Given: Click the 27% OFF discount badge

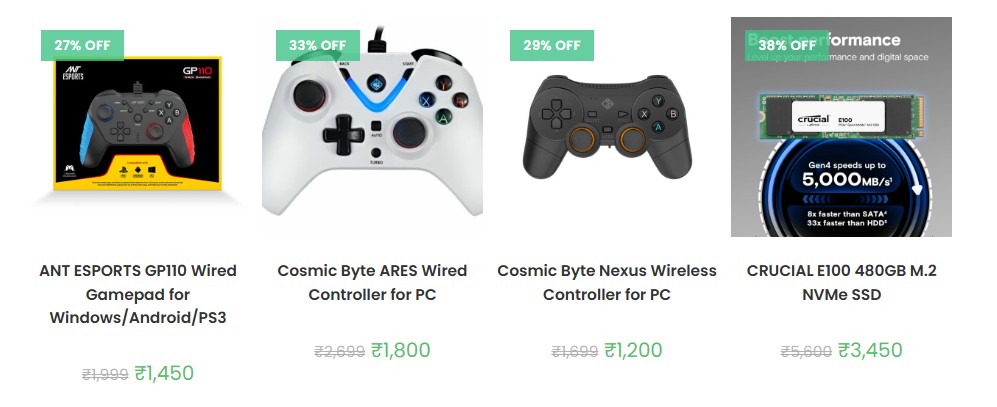Looking at the screenshot, I should [82, 45].
